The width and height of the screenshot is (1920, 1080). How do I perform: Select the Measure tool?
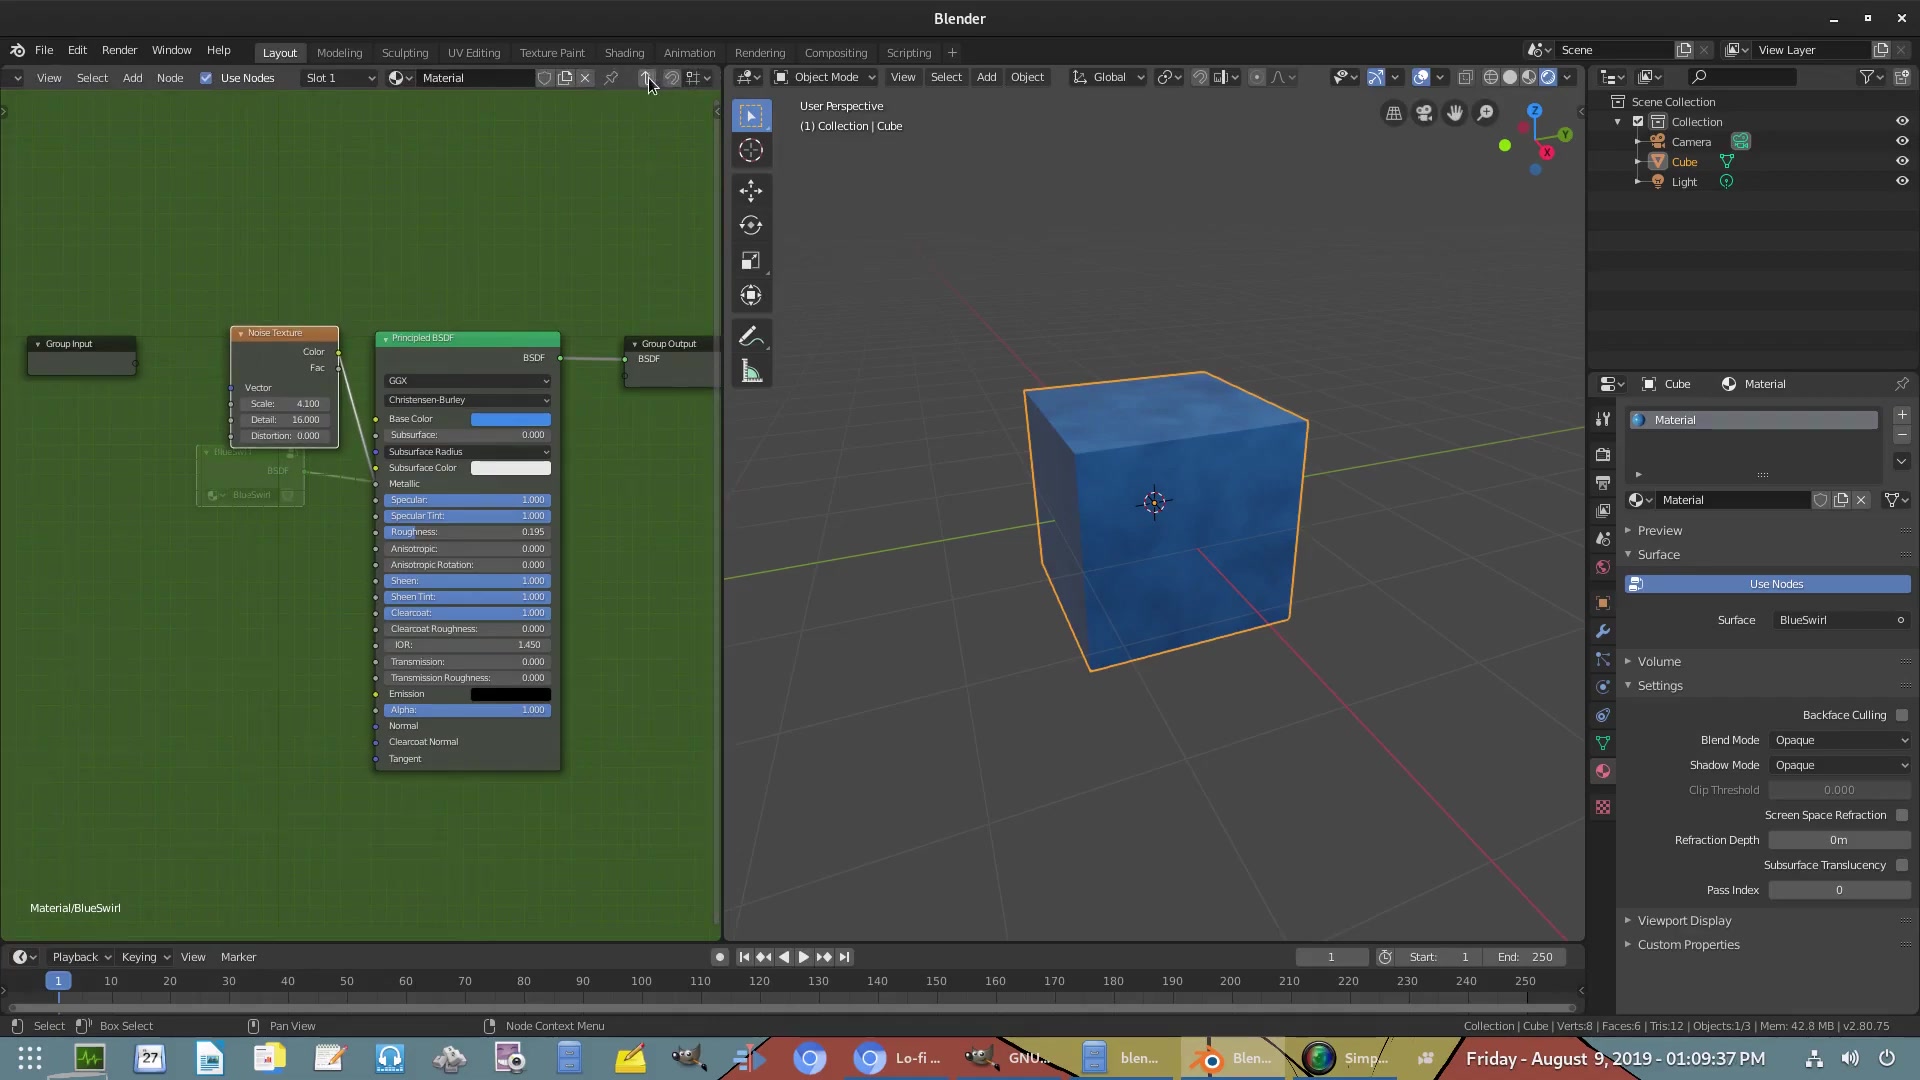click(x=751, y=370)
